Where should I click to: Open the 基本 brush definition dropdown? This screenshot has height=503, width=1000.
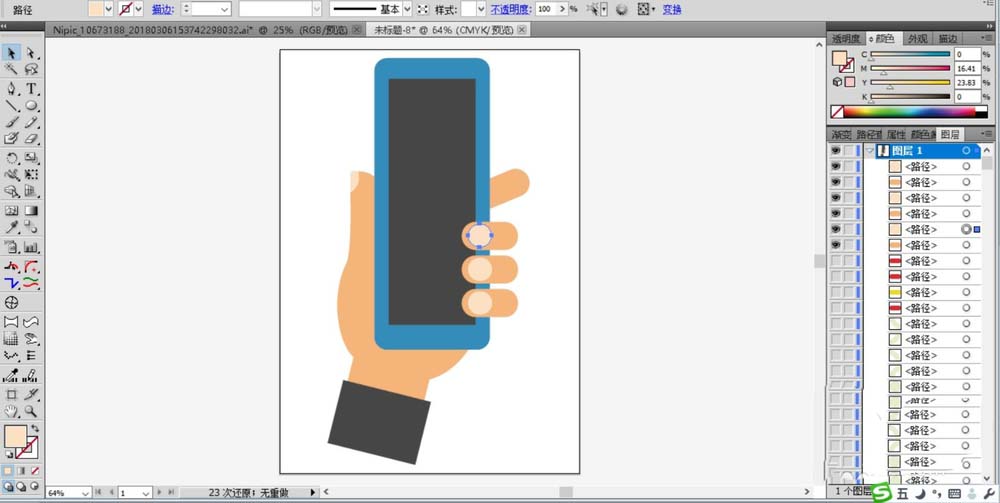tap(407, 10)
